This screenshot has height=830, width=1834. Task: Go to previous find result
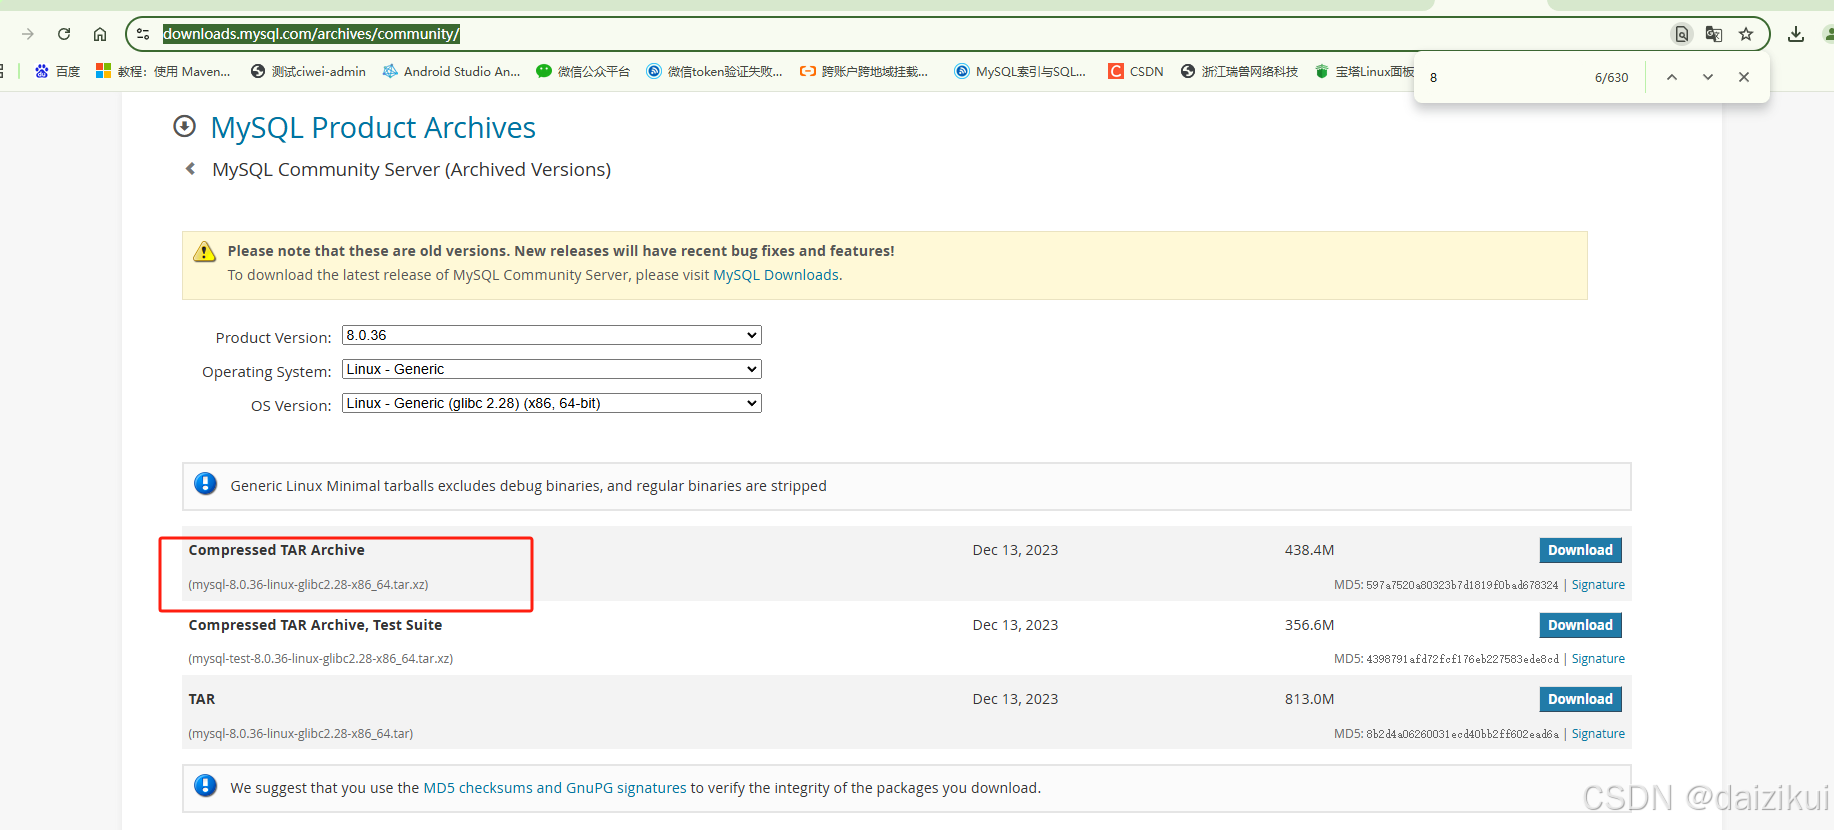click(x=1672, y=77)
